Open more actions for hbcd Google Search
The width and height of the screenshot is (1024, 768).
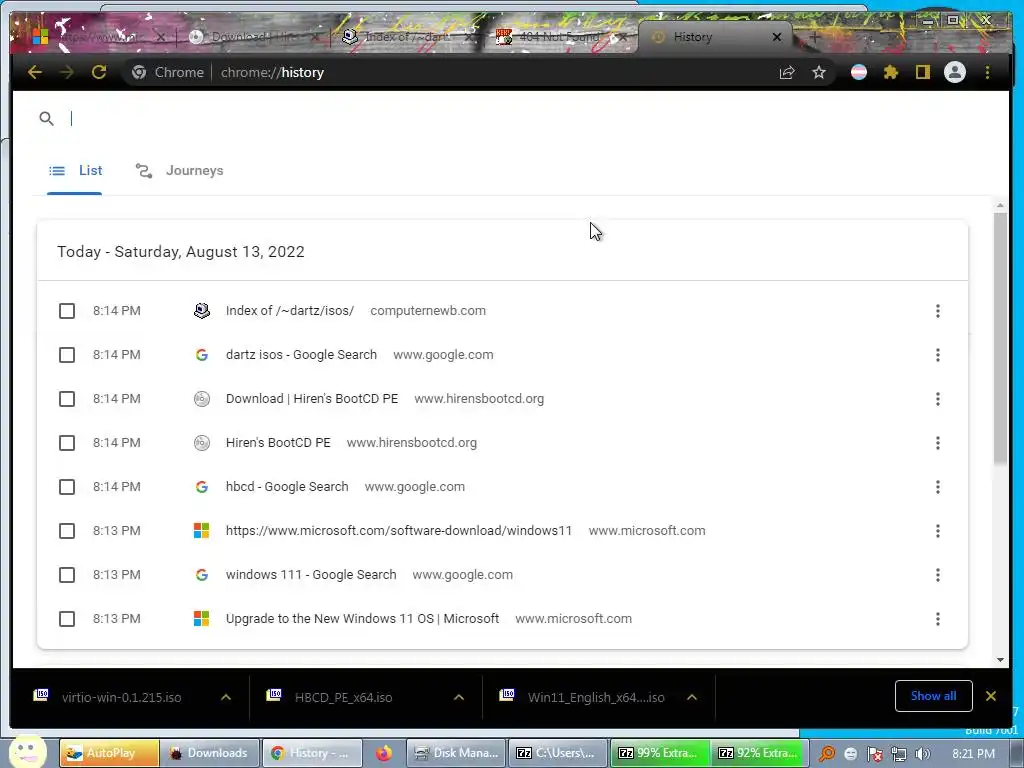tap(938, 487)
